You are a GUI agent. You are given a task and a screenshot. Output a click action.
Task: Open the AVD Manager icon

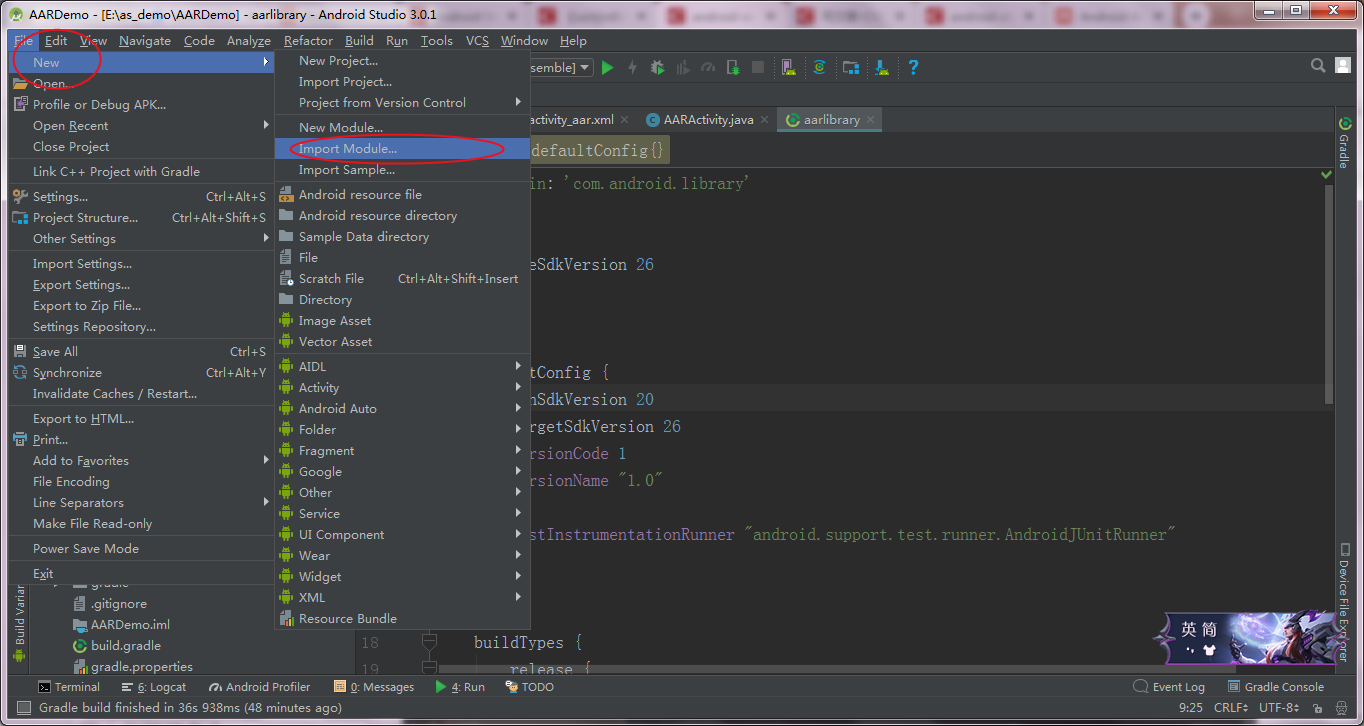click(787, 67)
